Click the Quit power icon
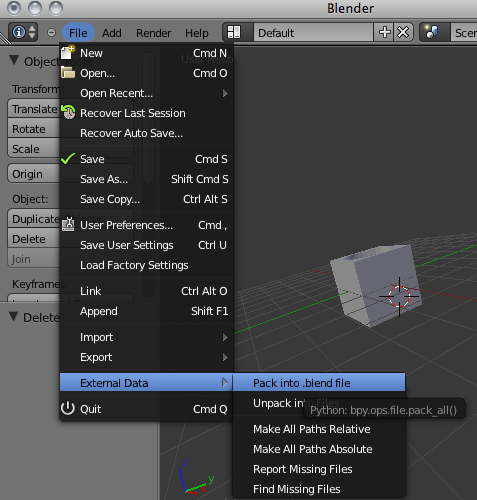Screen dimensions: 477x500 [68, 409]
